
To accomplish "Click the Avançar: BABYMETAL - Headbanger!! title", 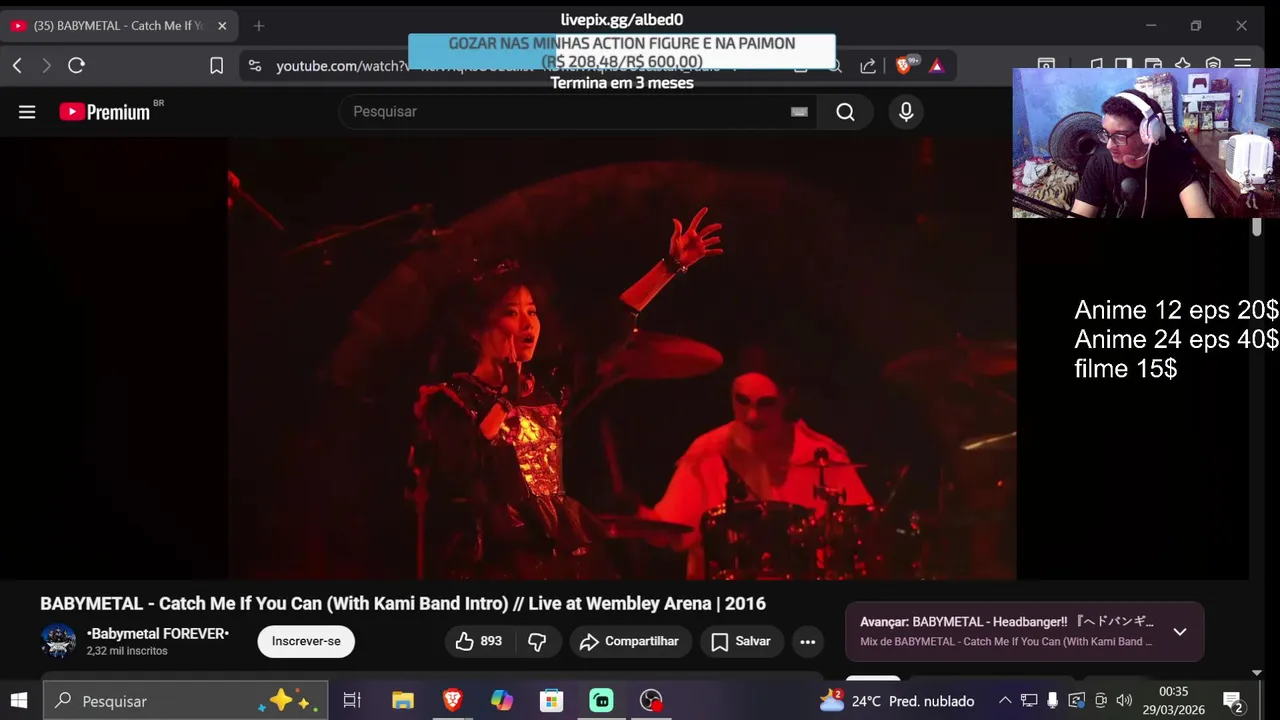I will [x=1007, y=622].
